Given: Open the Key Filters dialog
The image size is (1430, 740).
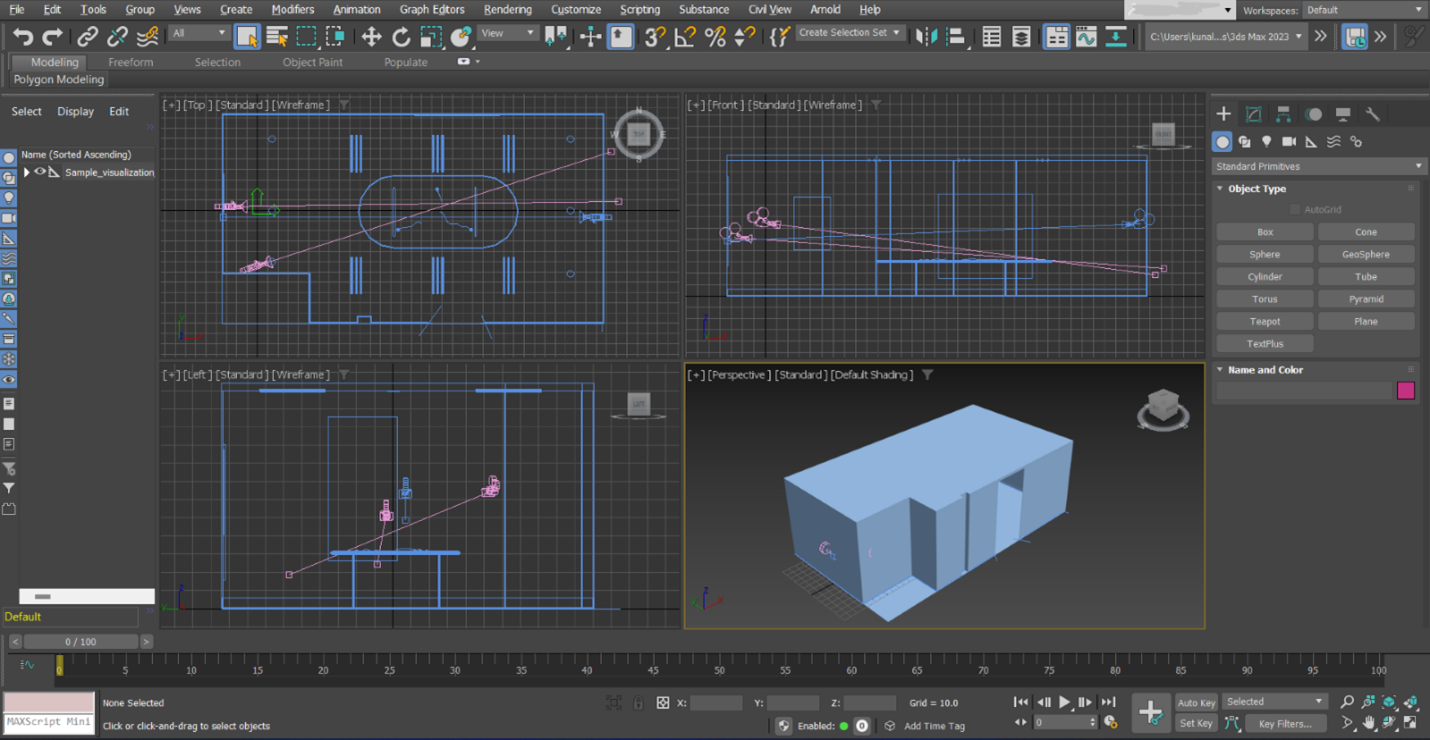Looking at the screenshot, I should coord(1286,723).
